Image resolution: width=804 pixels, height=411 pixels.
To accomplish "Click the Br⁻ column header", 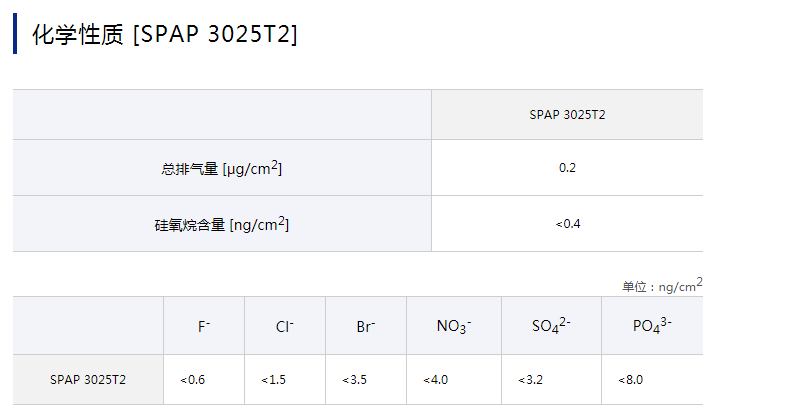I will pyautogui.click(x=366, y=326).
